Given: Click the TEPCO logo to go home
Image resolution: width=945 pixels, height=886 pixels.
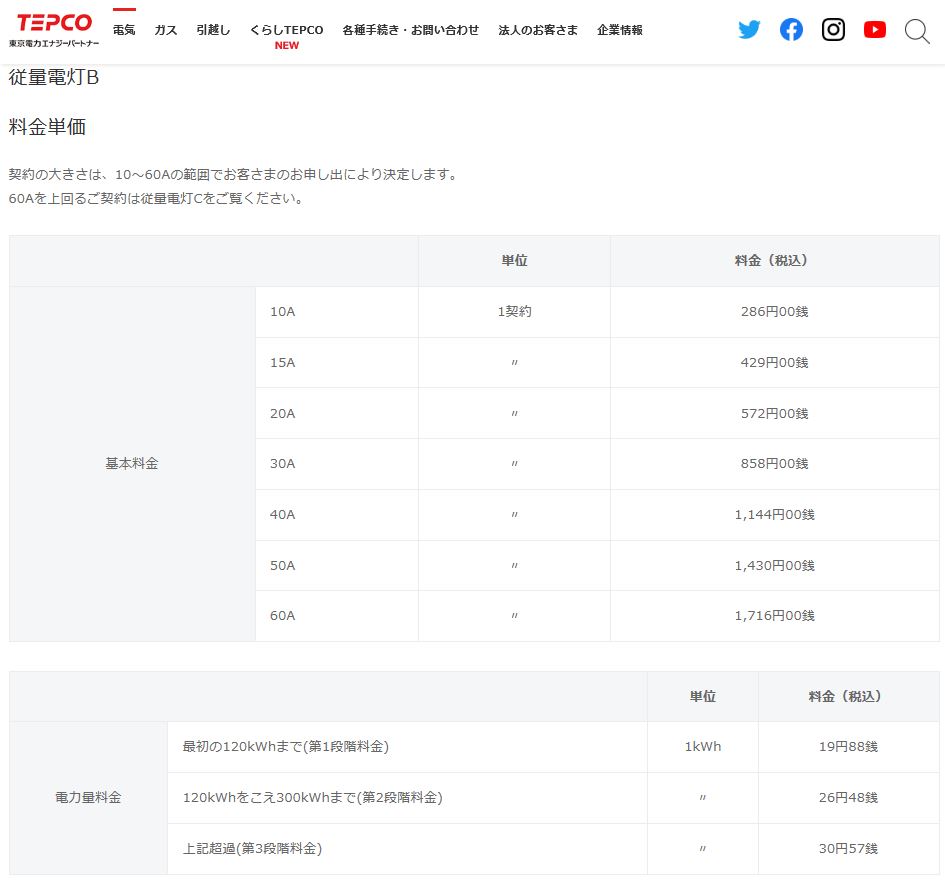Looking at the screenshot, I should pyautogui.click(x=54, y=30).
